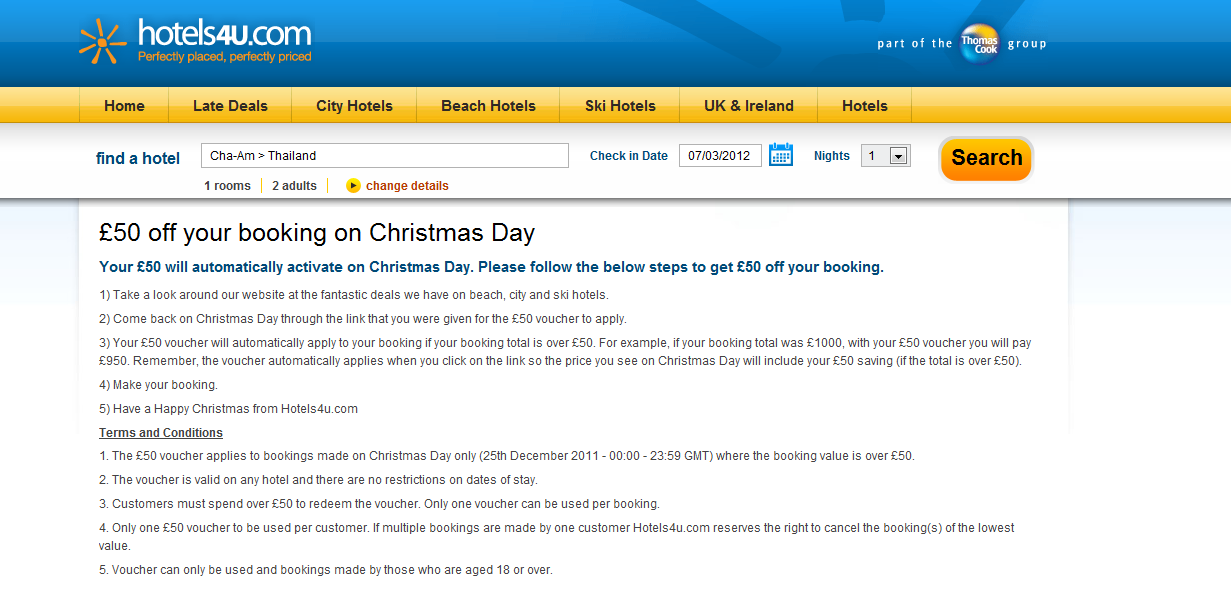This screenshot has height=603, width=1231.
Task: Click the yellow arrow beside change details
Action: coord(353,186)
